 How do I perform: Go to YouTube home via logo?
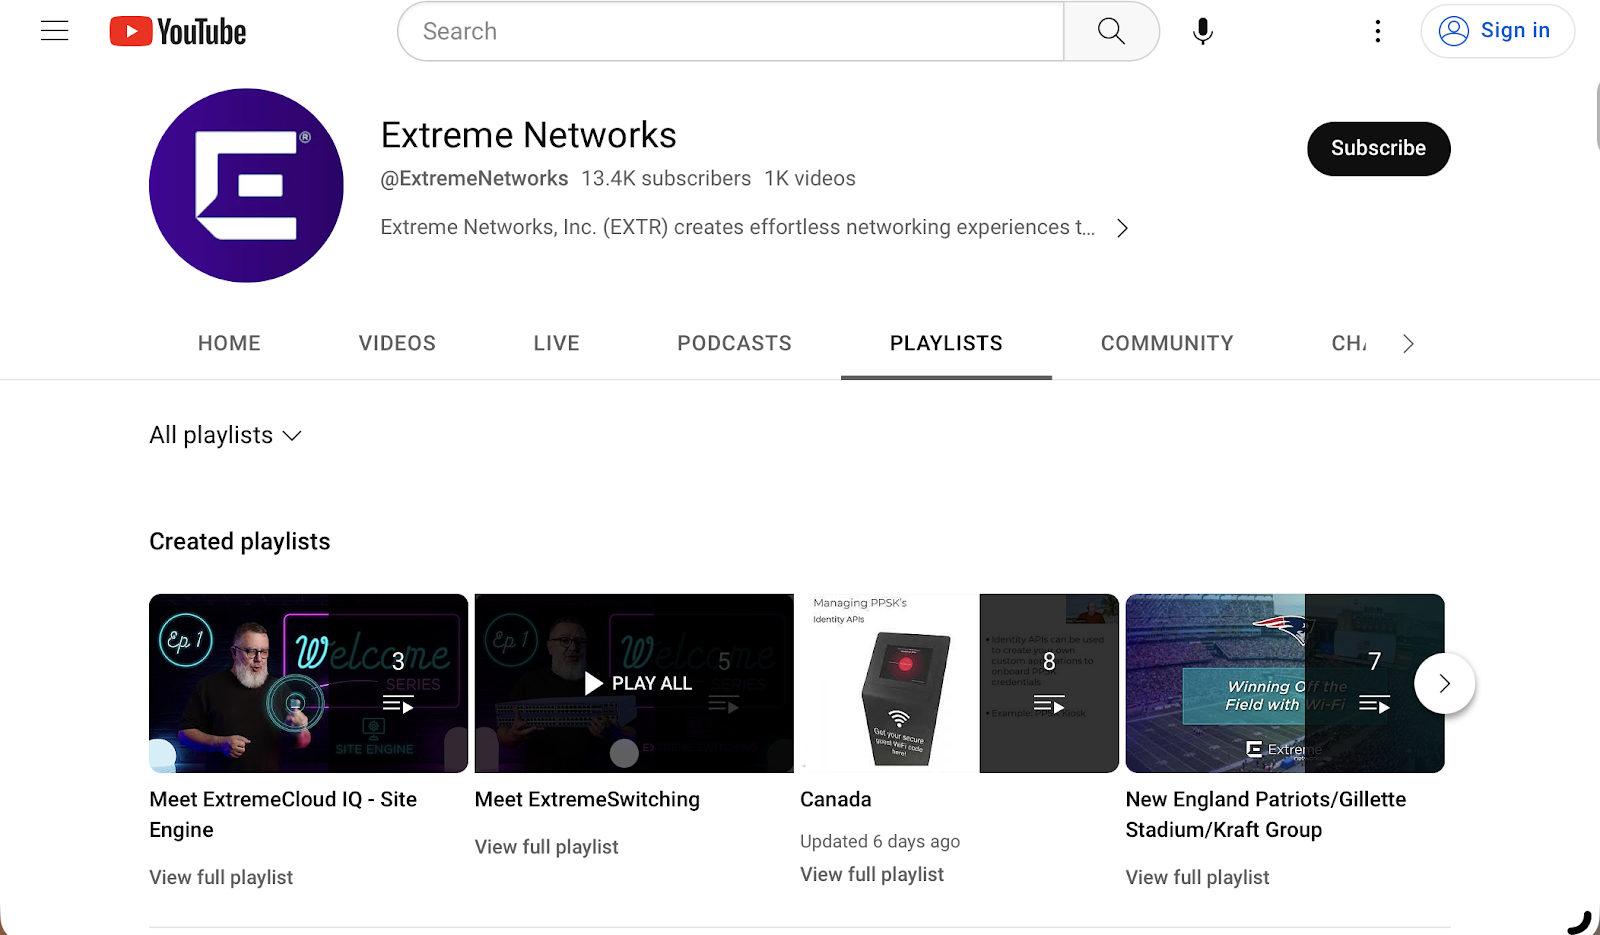click(x=178, y=32)
